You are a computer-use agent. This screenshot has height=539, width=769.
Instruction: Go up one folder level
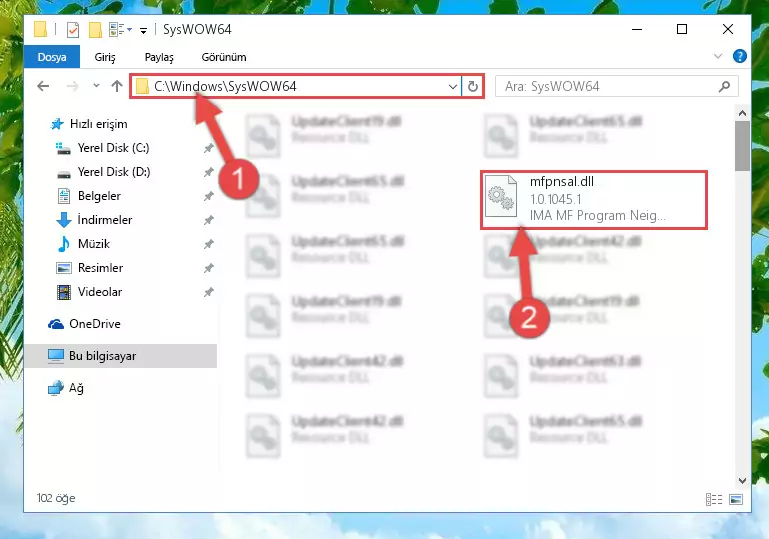pyautogui.click(x=117, y=86)
